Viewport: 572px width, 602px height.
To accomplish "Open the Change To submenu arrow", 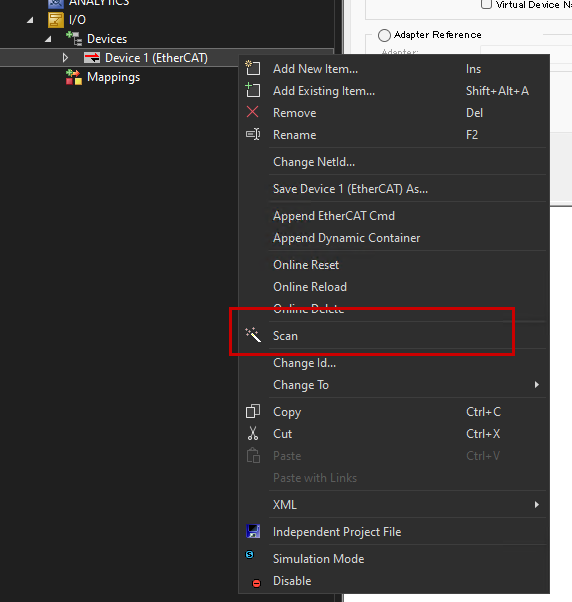I will (537, 385).
